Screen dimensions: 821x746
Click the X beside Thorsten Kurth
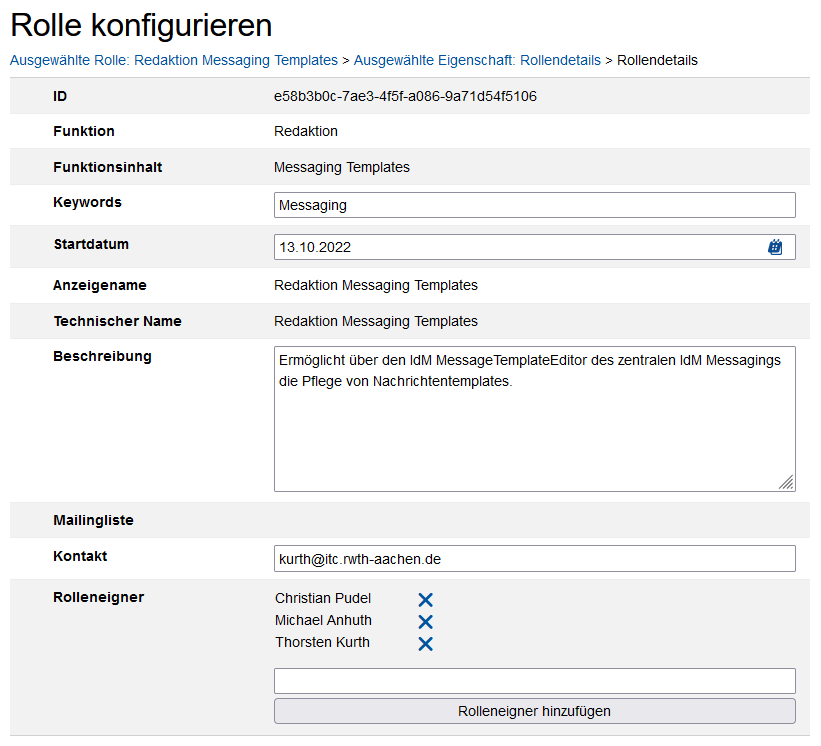425,644
